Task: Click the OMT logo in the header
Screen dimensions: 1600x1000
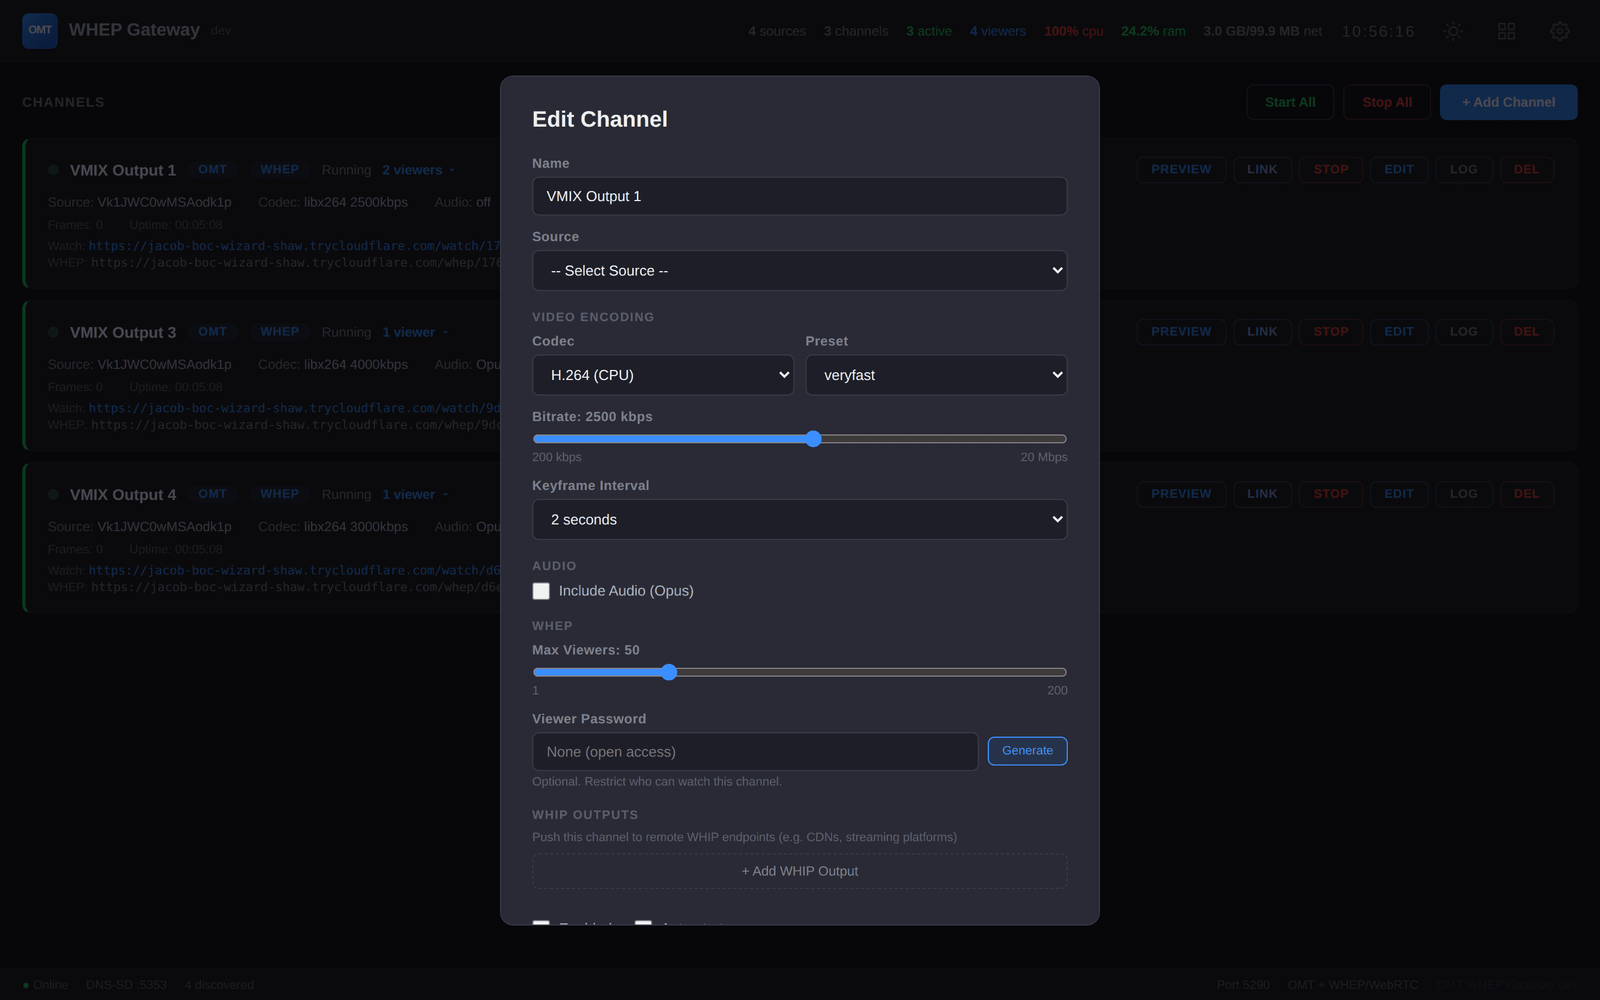Action: pyautogui.click(x=39, y=30)
